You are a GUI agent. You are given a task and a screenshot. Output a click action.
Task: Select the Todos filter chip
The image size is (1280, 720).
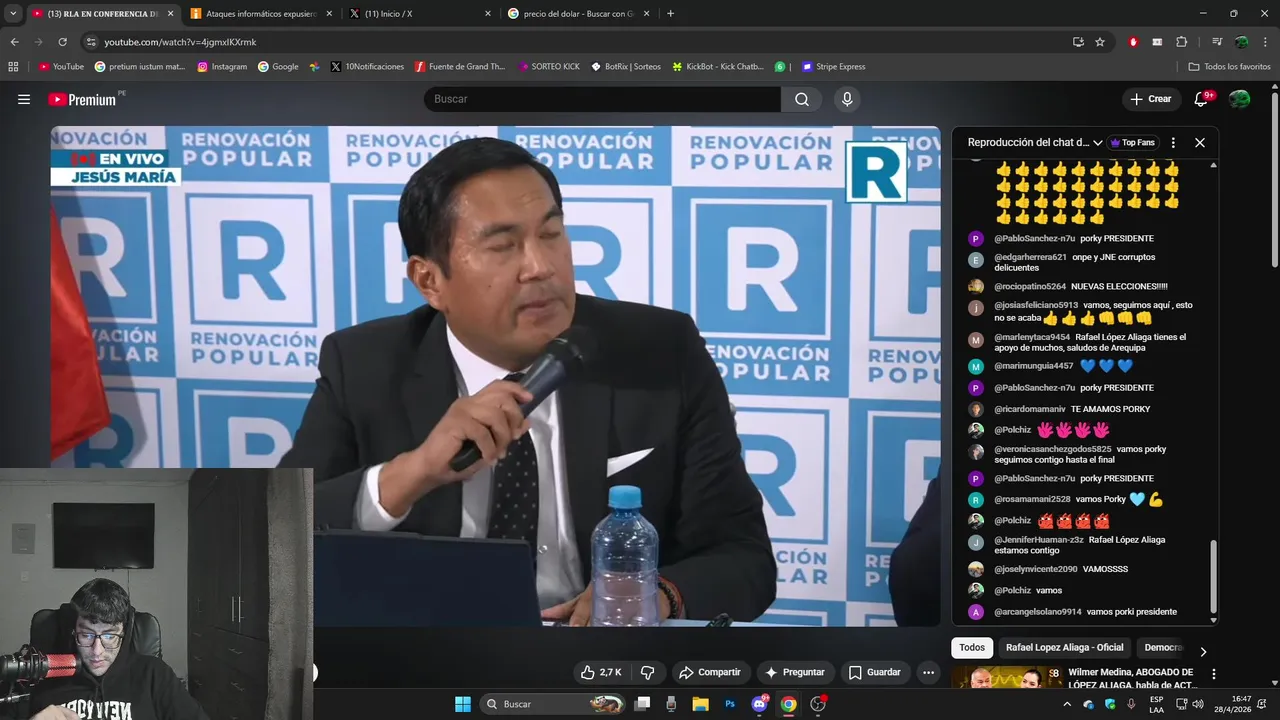pos(972,647)
